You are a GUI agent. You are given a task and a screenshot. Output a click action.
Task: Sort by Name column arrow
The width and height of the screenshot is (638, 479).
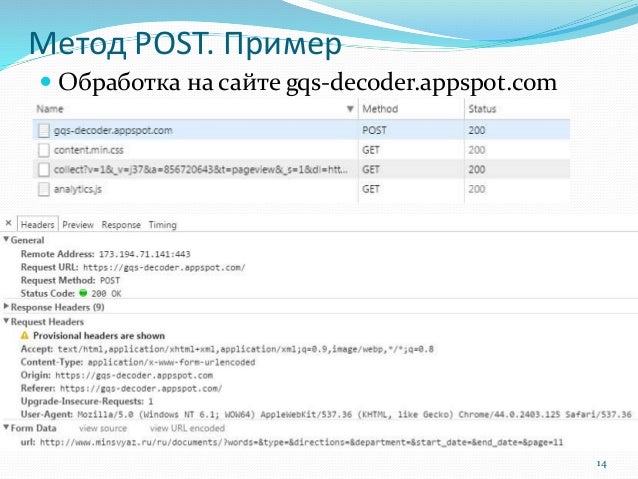tap(350, 109)
